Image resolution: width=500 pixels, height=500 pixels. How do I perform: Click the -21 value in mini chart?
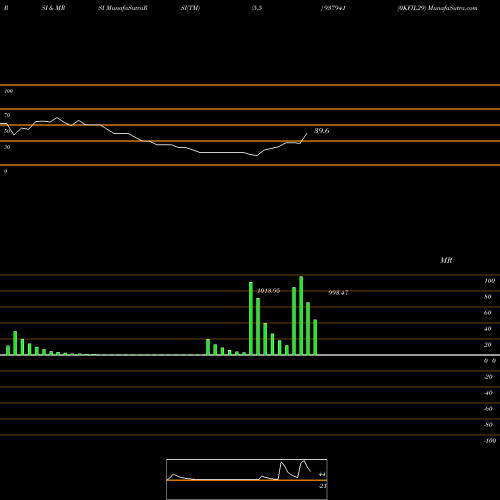click(322, 486)
